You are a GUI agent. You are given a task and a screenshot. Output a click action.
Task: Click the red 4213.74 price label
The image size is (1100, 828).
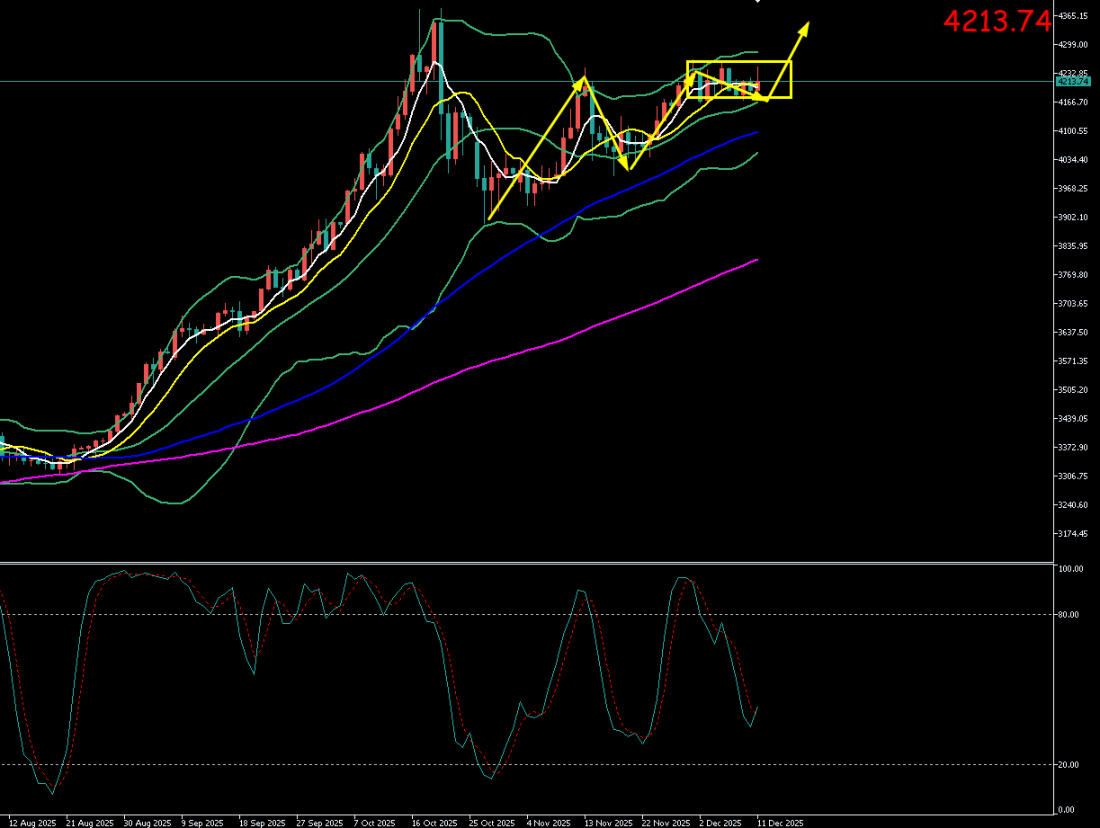pyautogui.click(x=997, y=21)
